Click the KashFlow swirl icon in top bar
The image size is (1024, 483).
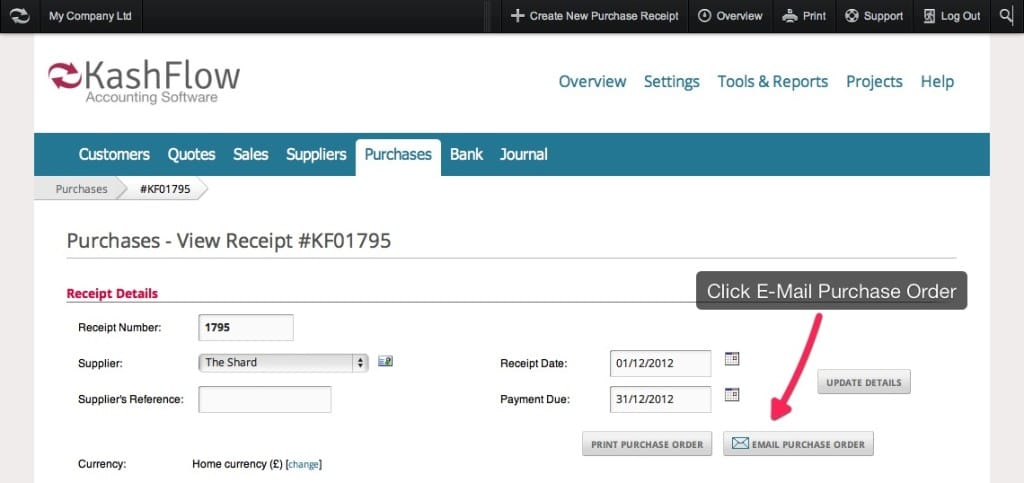pyautogui.click(x=19, y=16)
